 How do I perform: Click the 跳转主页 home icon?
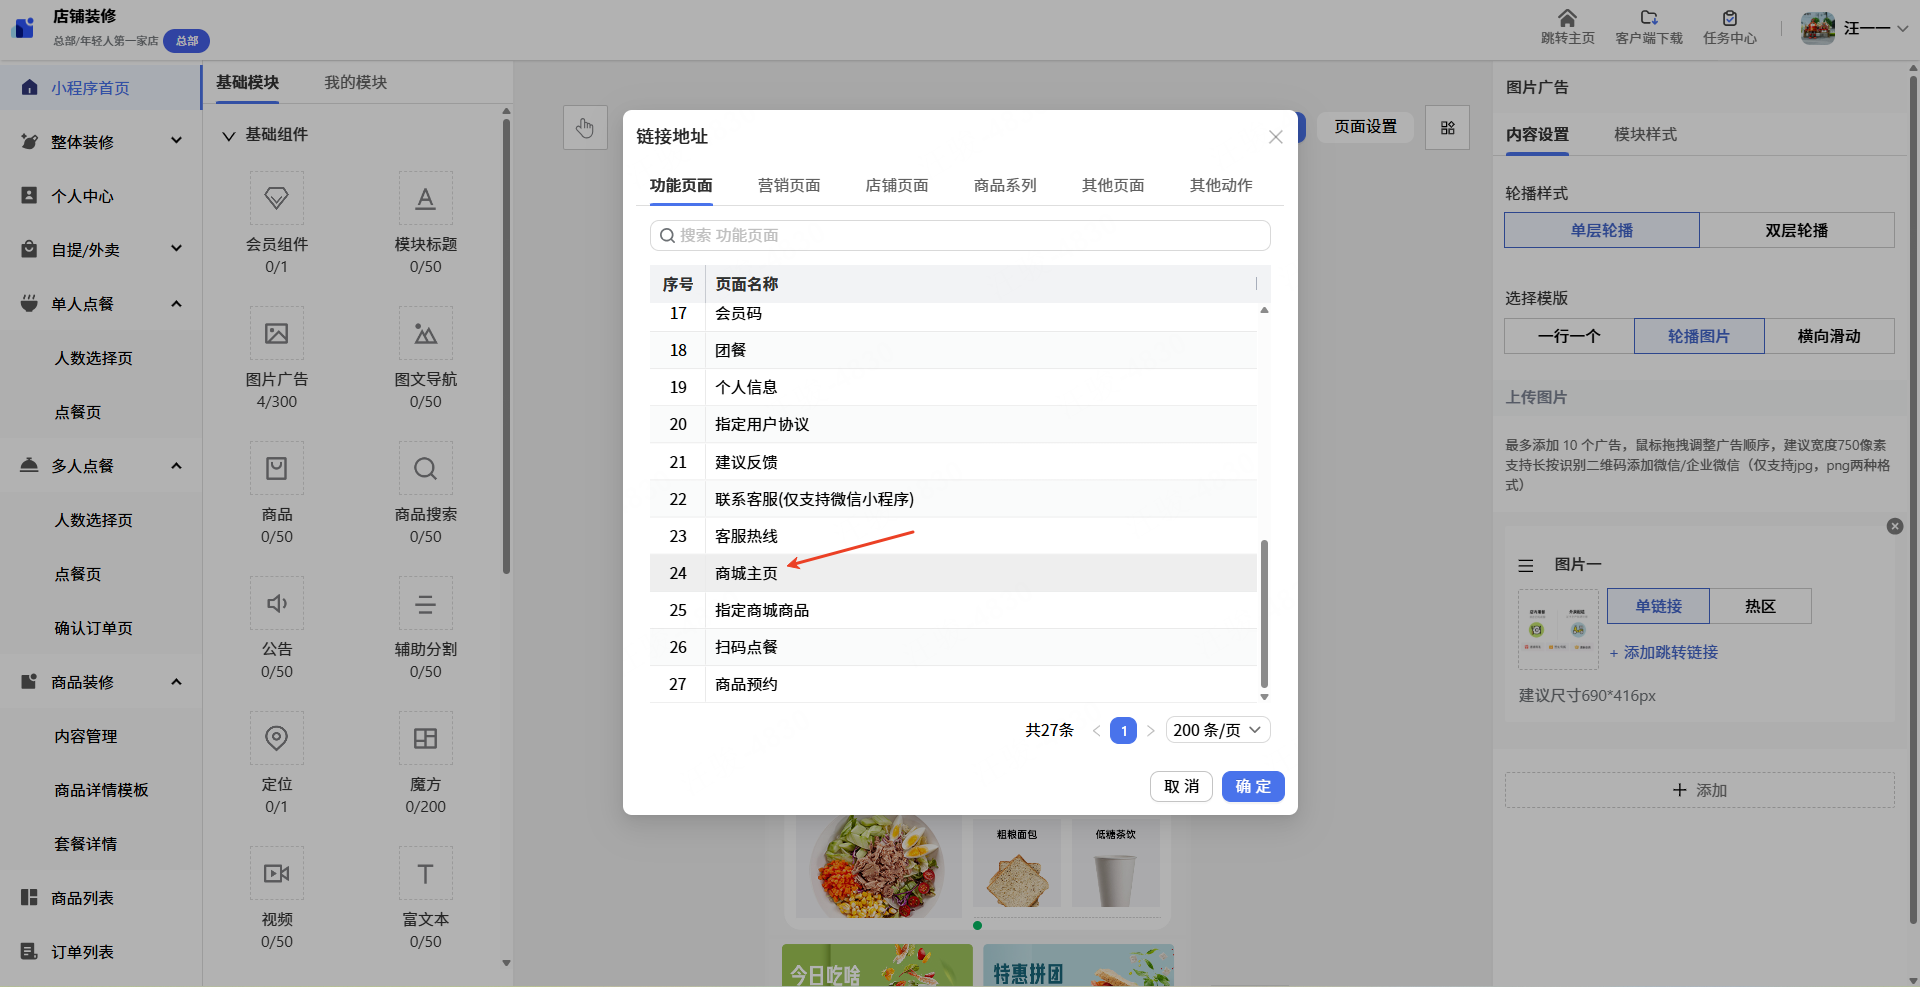tap(1567, 18)
